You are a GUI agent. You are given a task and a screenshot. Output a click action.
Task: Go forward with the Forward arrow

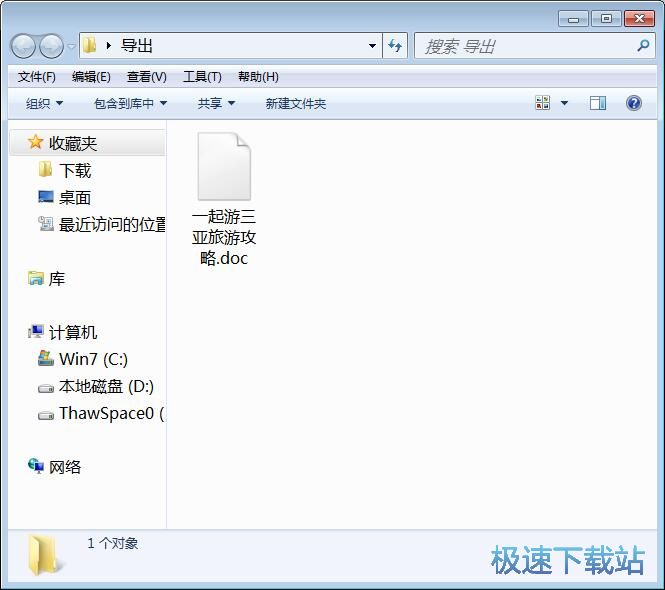pos(51,46)
